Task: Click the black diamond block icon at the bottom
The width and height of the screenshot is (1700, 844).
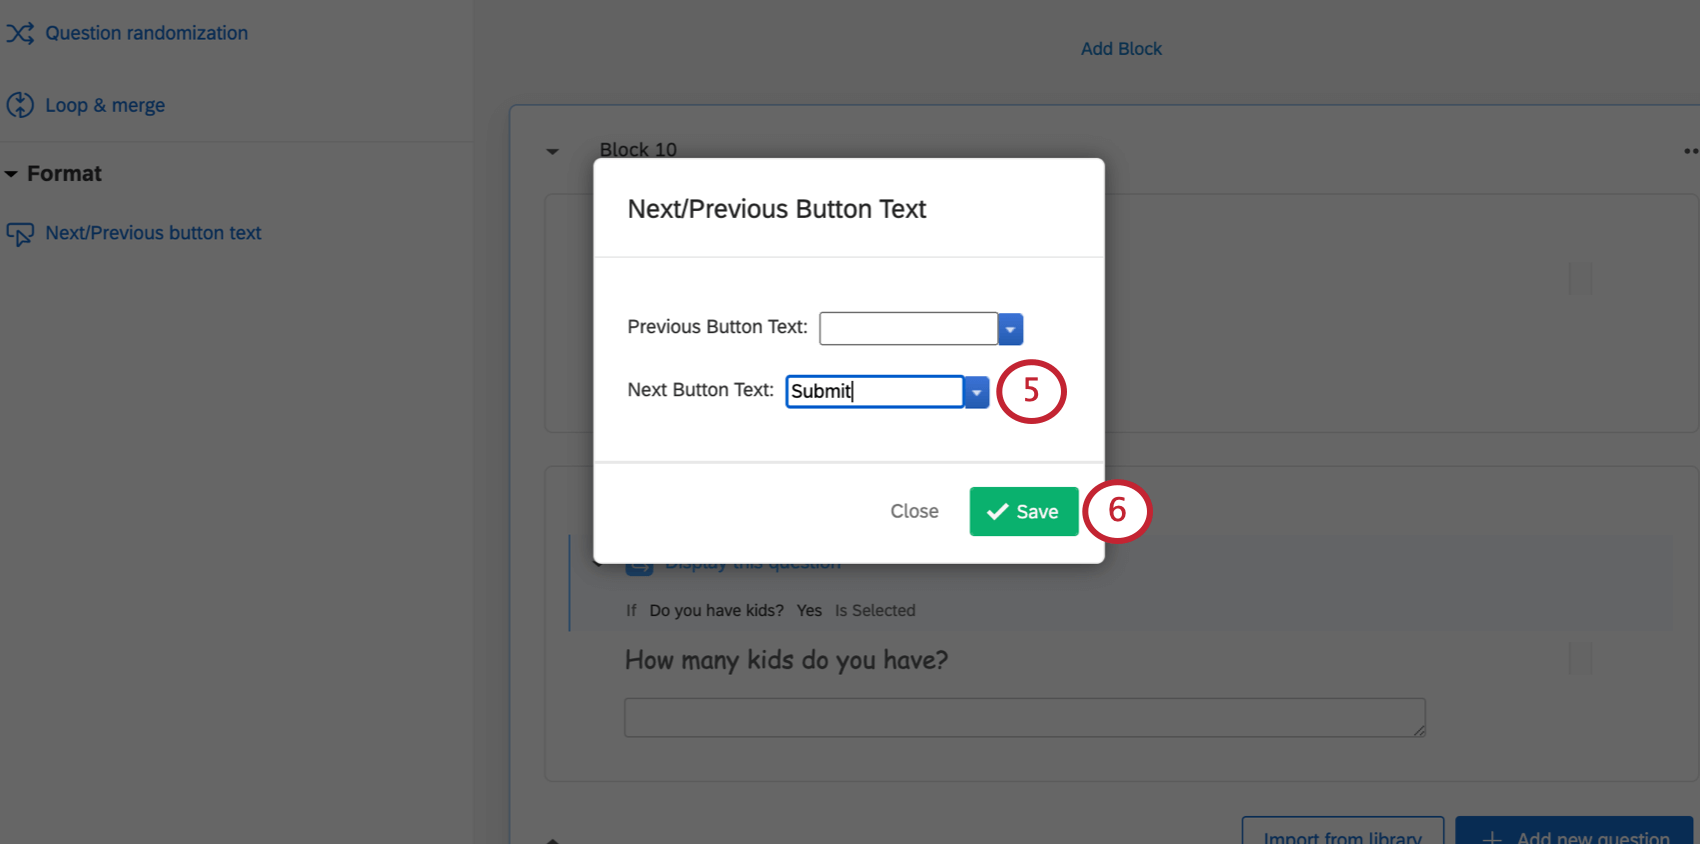Action: pos(554,840)
